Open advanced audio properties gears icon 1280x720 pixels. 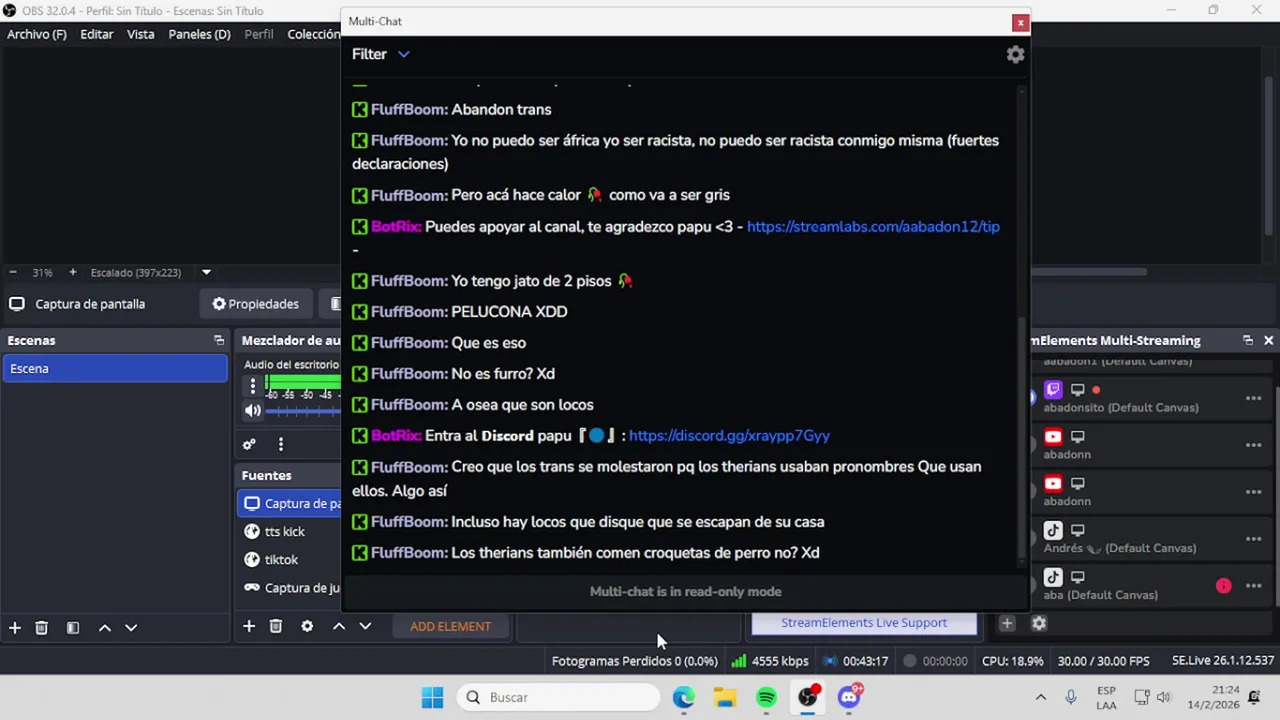coord(249,444)
